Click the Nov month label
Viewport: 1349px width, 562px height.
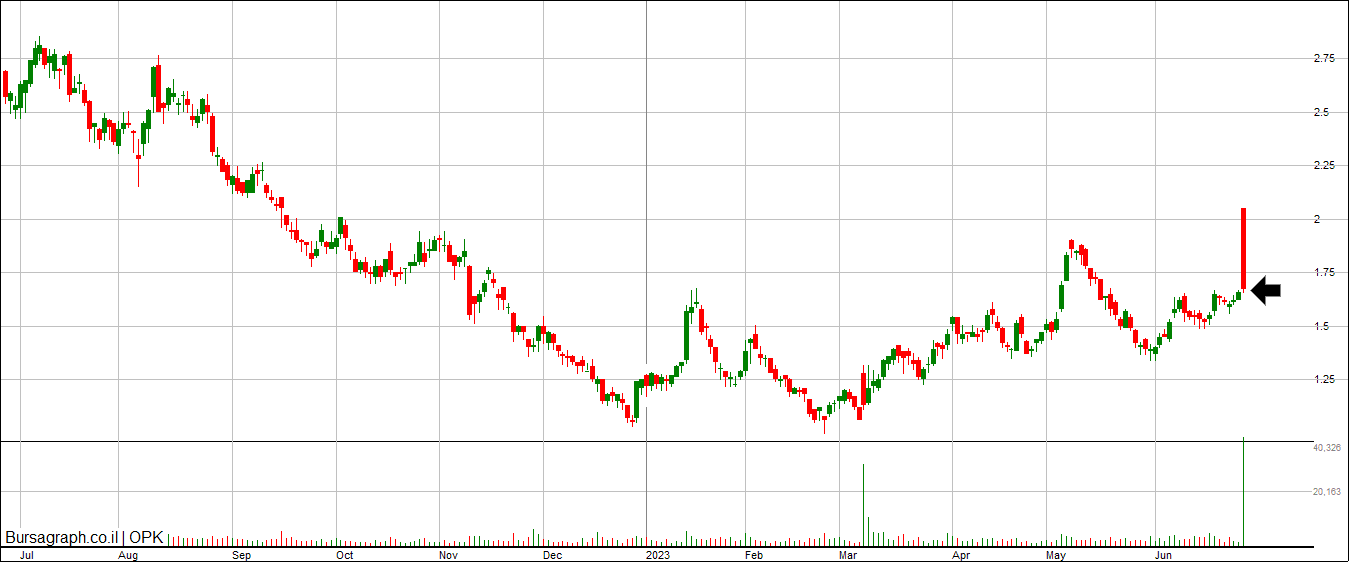[x=448, y=554]
